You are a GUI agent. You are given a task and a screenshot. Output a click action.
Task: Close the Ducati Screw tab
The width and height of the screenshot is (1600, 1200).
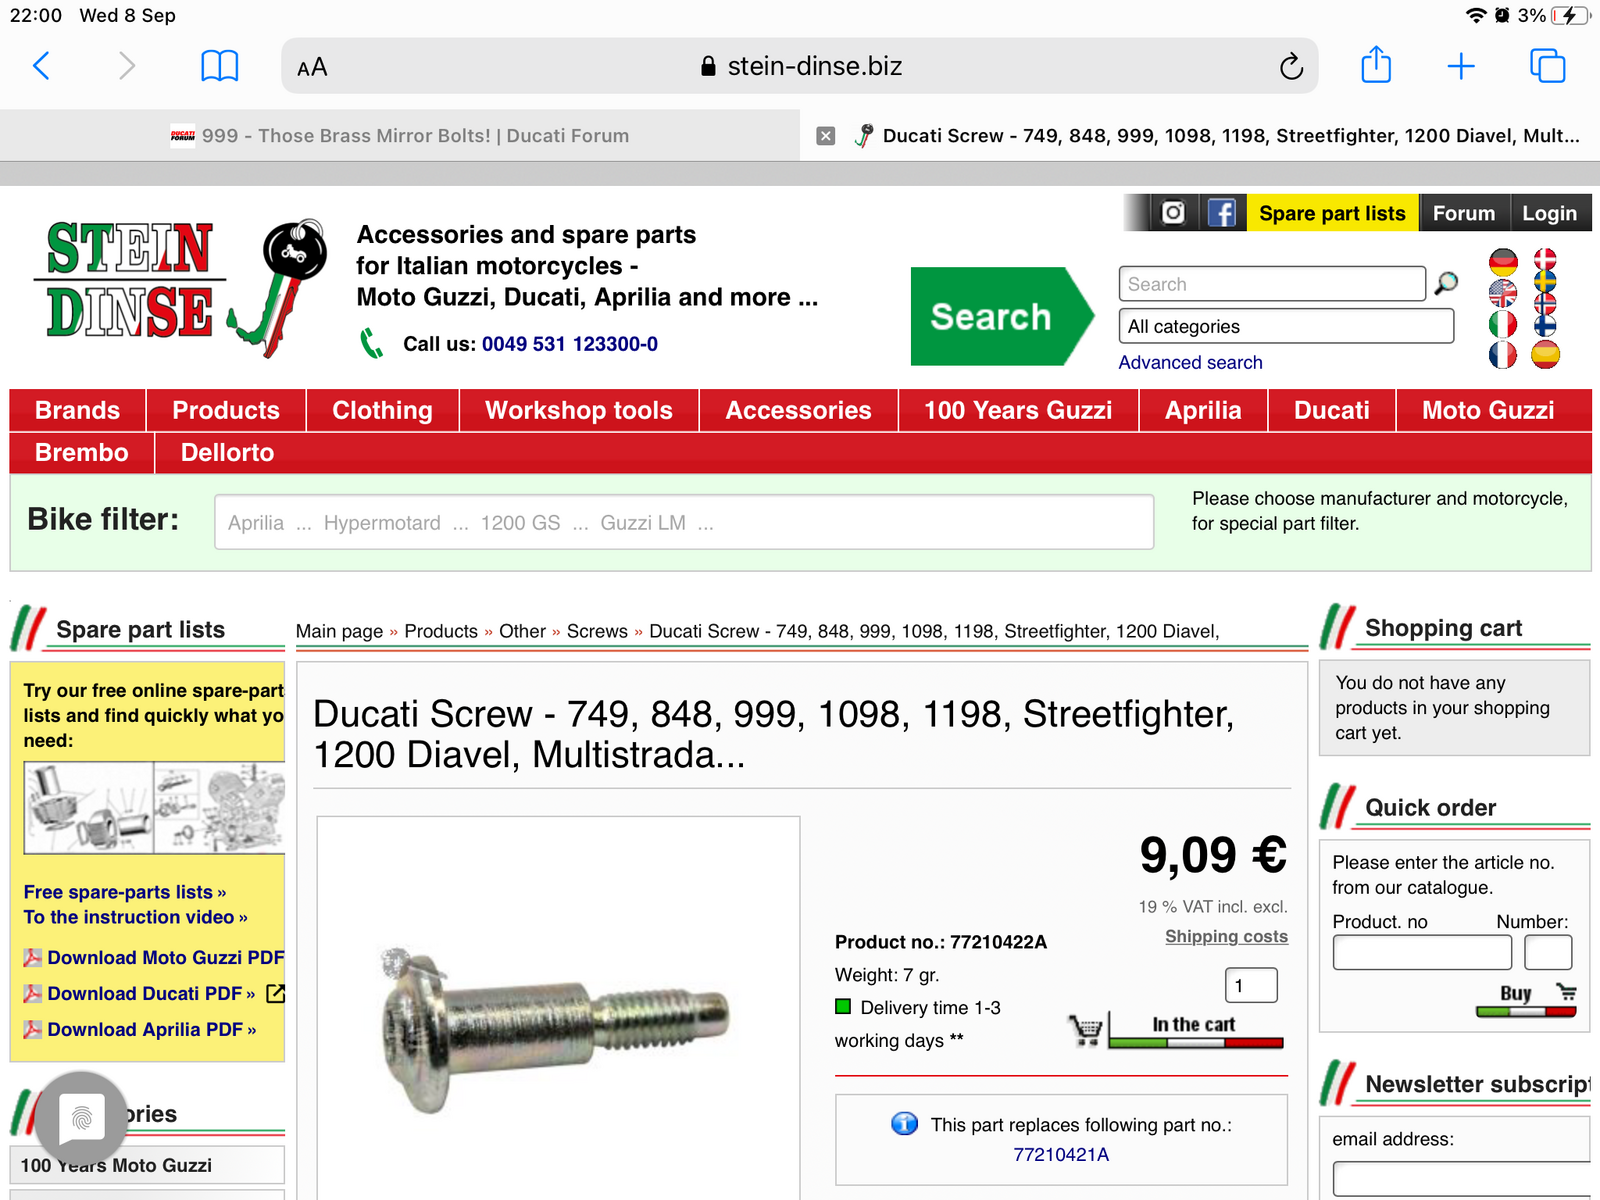point(826,136)
